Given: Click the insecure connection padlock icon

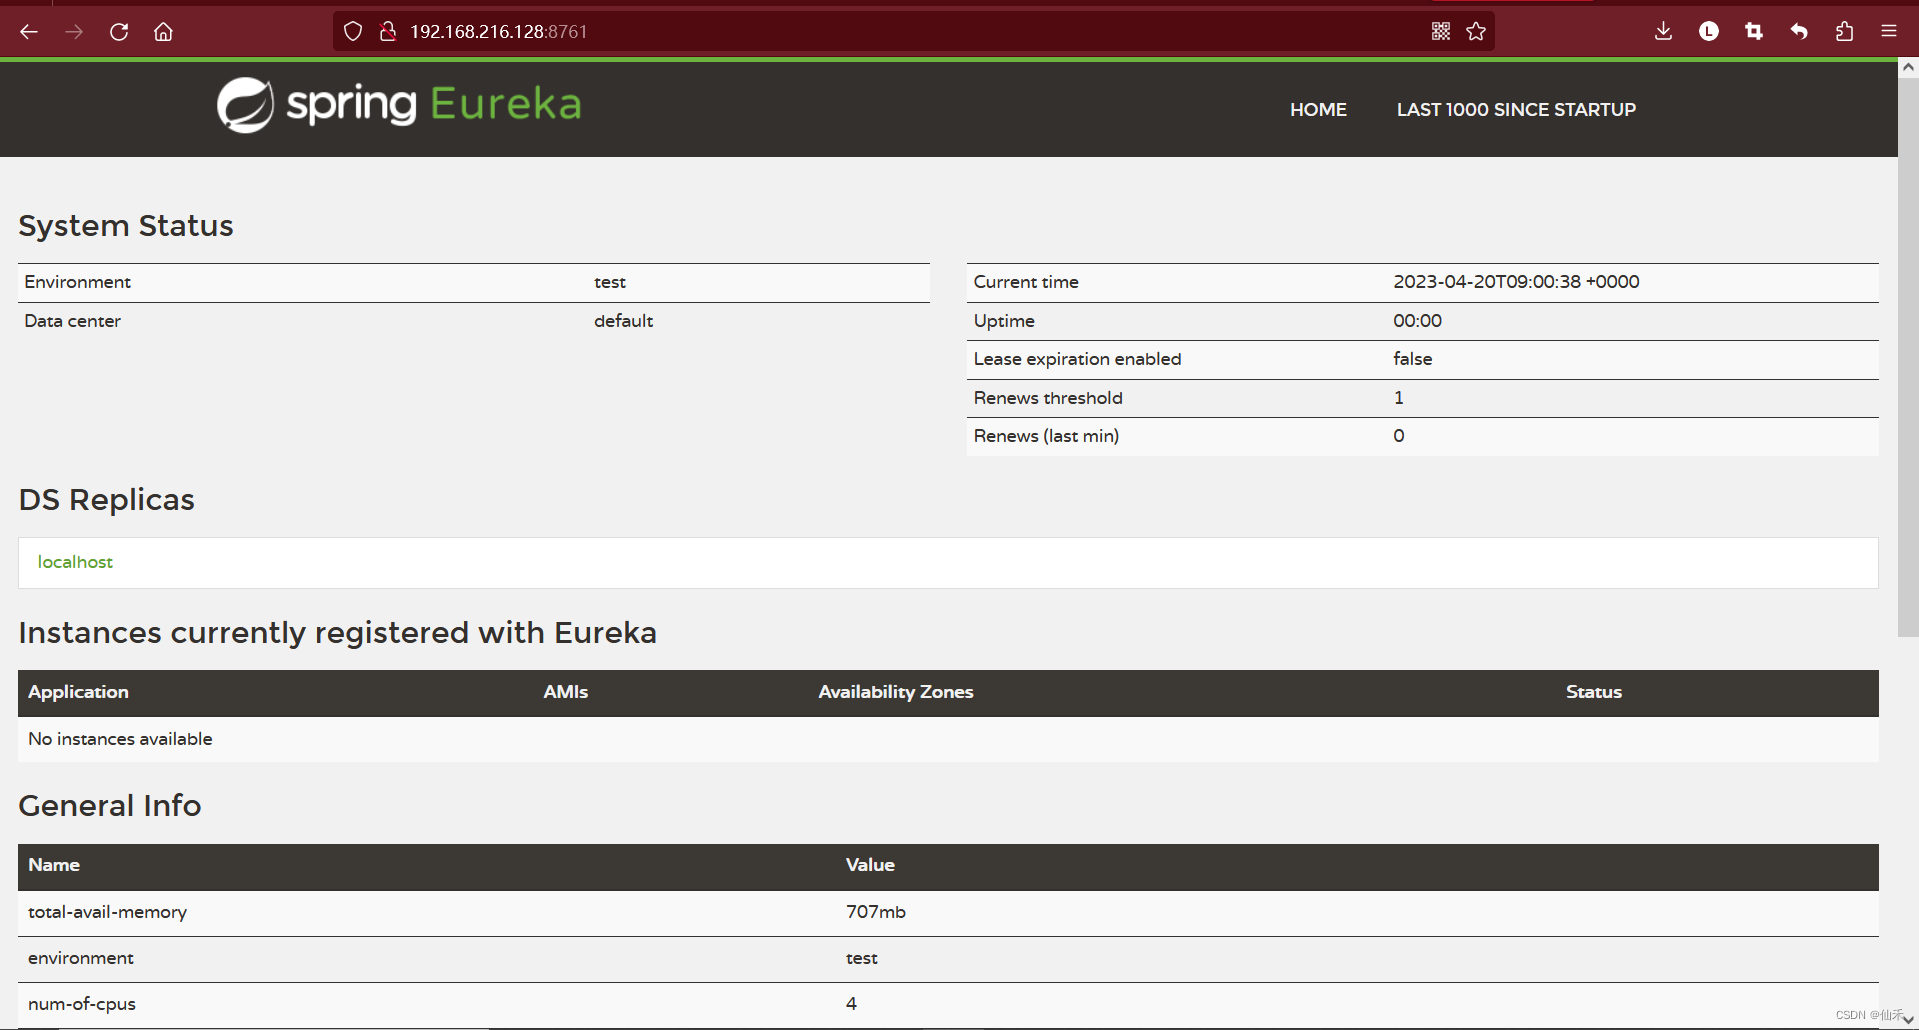Looking at the screenshot, I should tap(388, 31).
